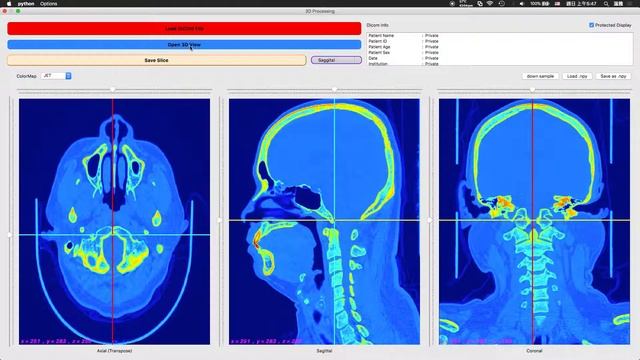Click the Load .npy button
This screenshot has height=360, width=640.
coord(577,76)
